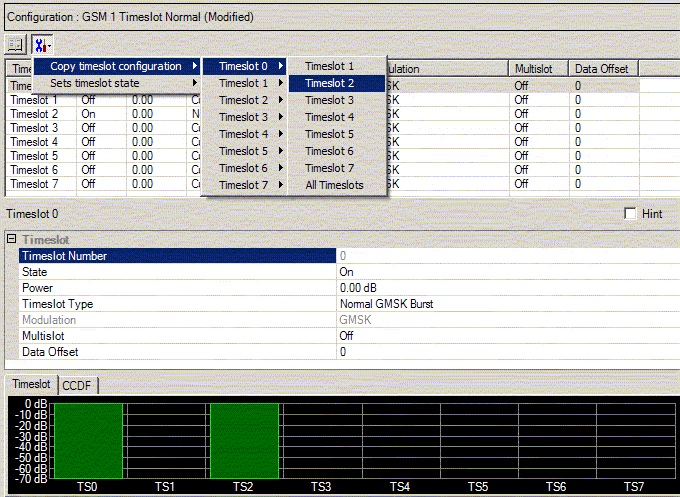Click the 0.00 power cell of Timeslot 4
This screenshot has height=497, width=680.
point(156,142)
